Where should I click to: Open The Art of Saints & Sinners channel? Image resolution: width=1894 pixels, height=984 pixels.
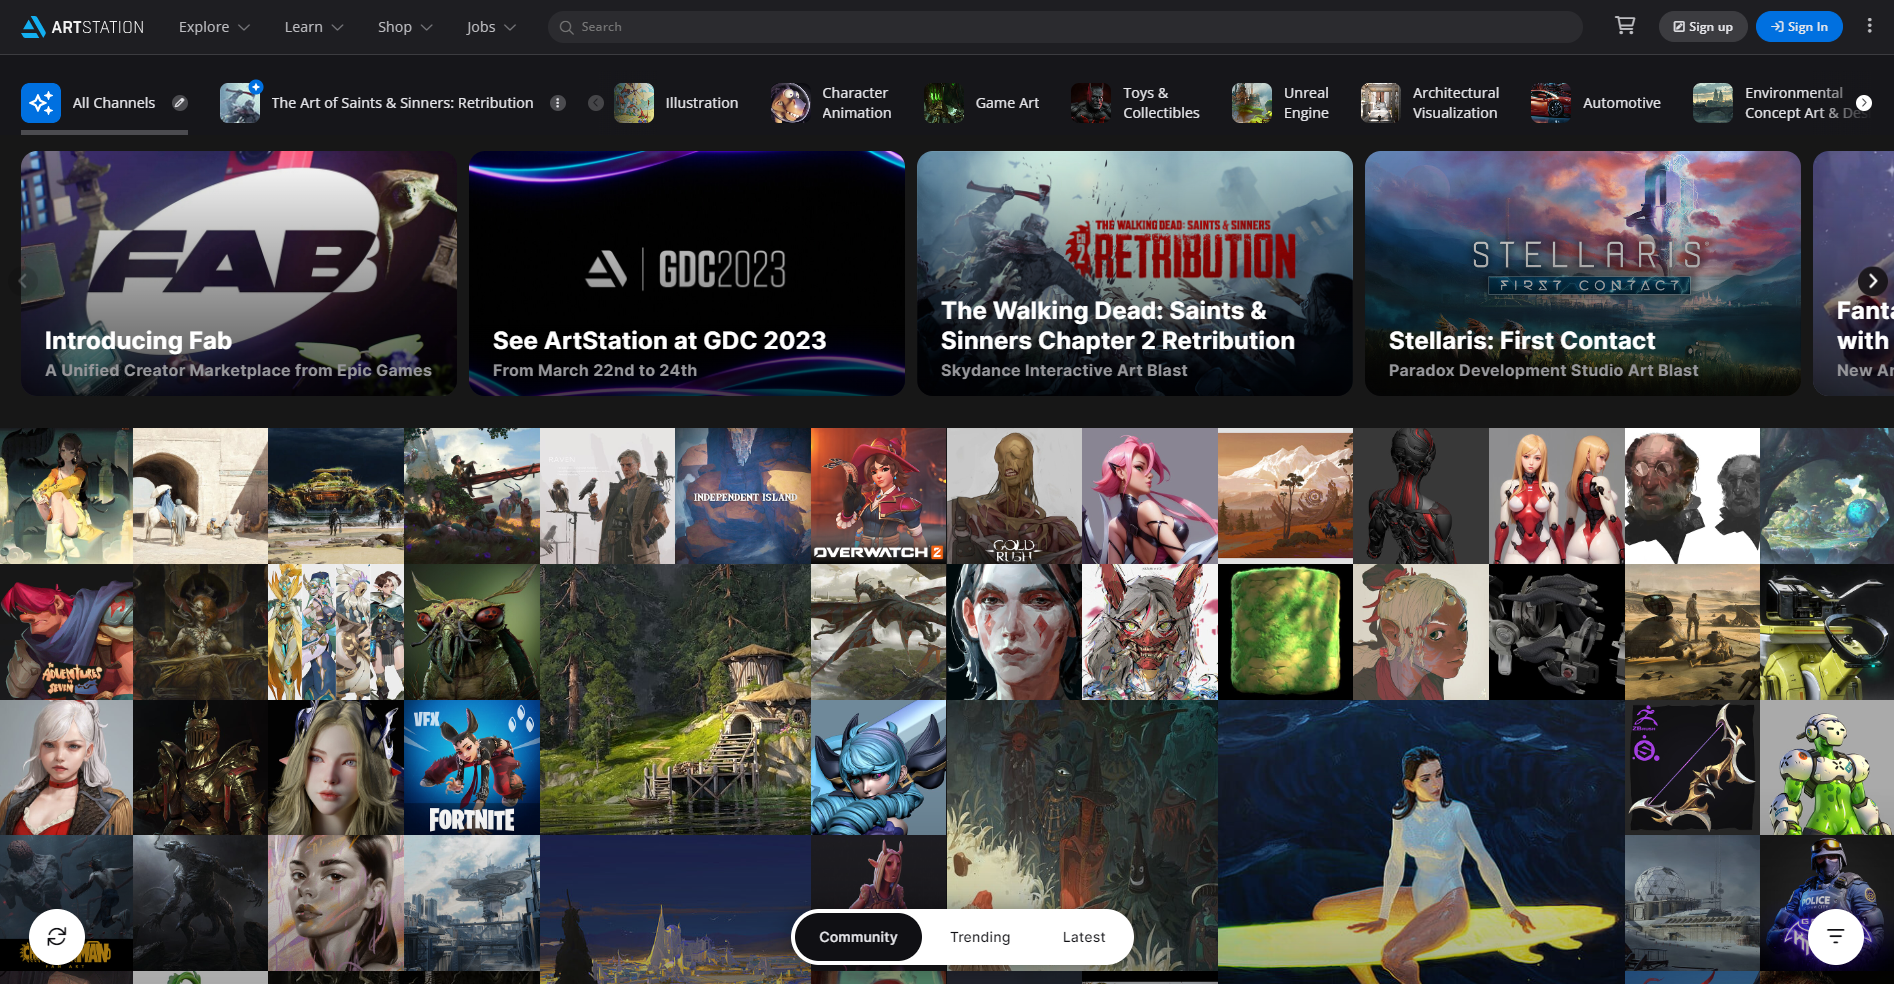click(x=377, y=103)
